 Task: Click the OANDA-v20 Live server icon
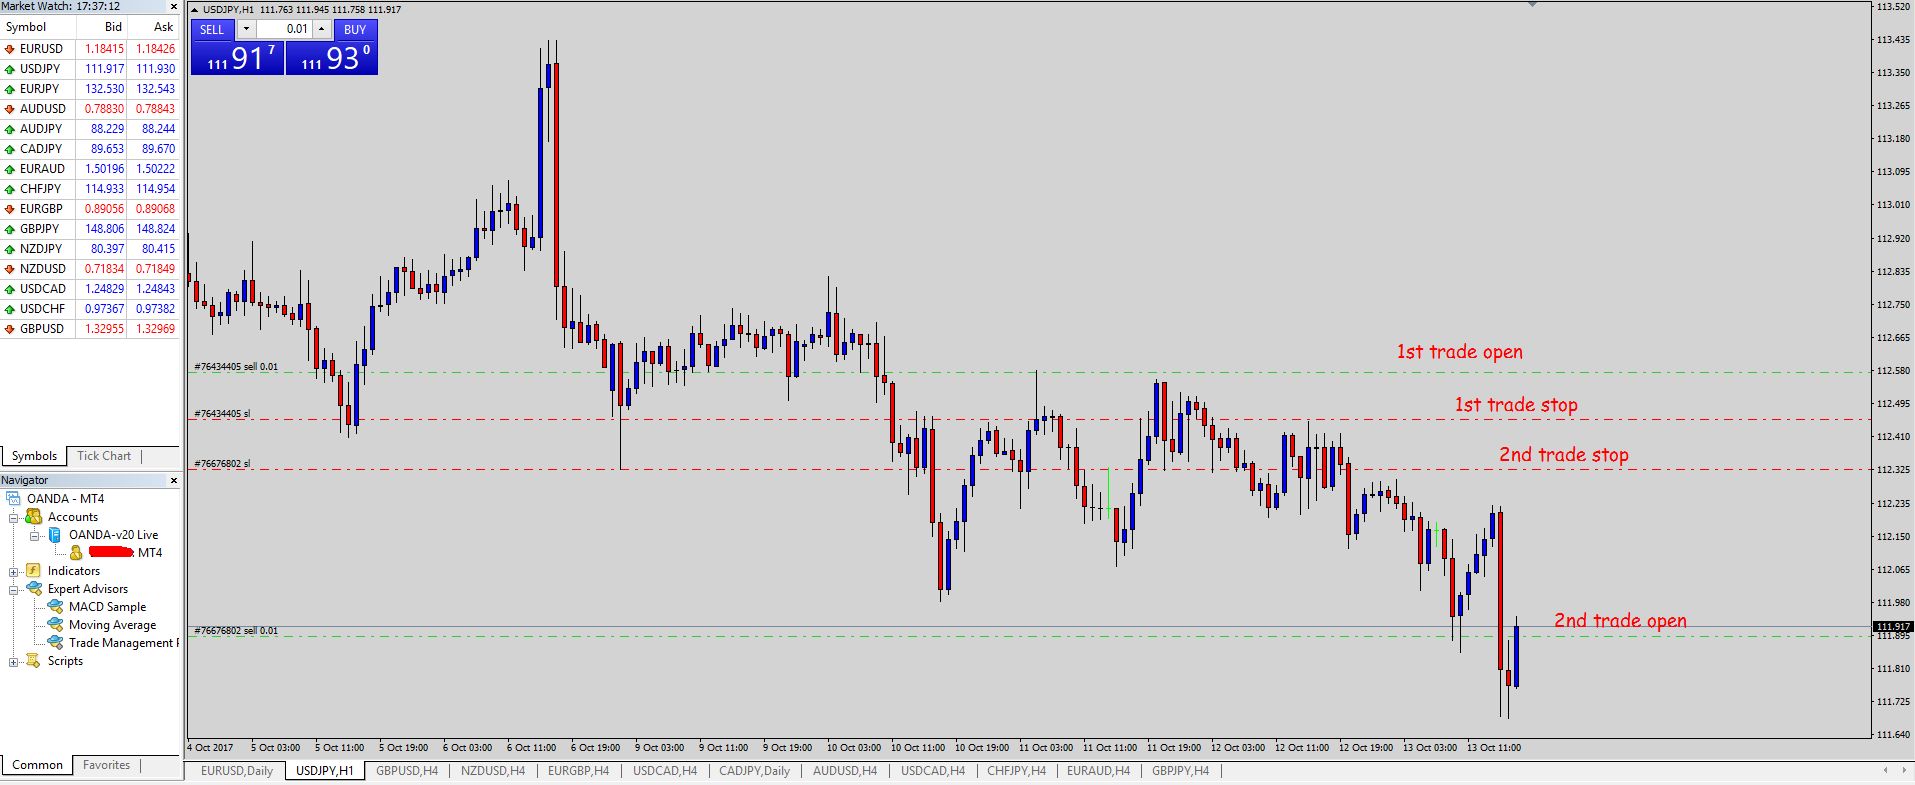(x=55, y=535)
